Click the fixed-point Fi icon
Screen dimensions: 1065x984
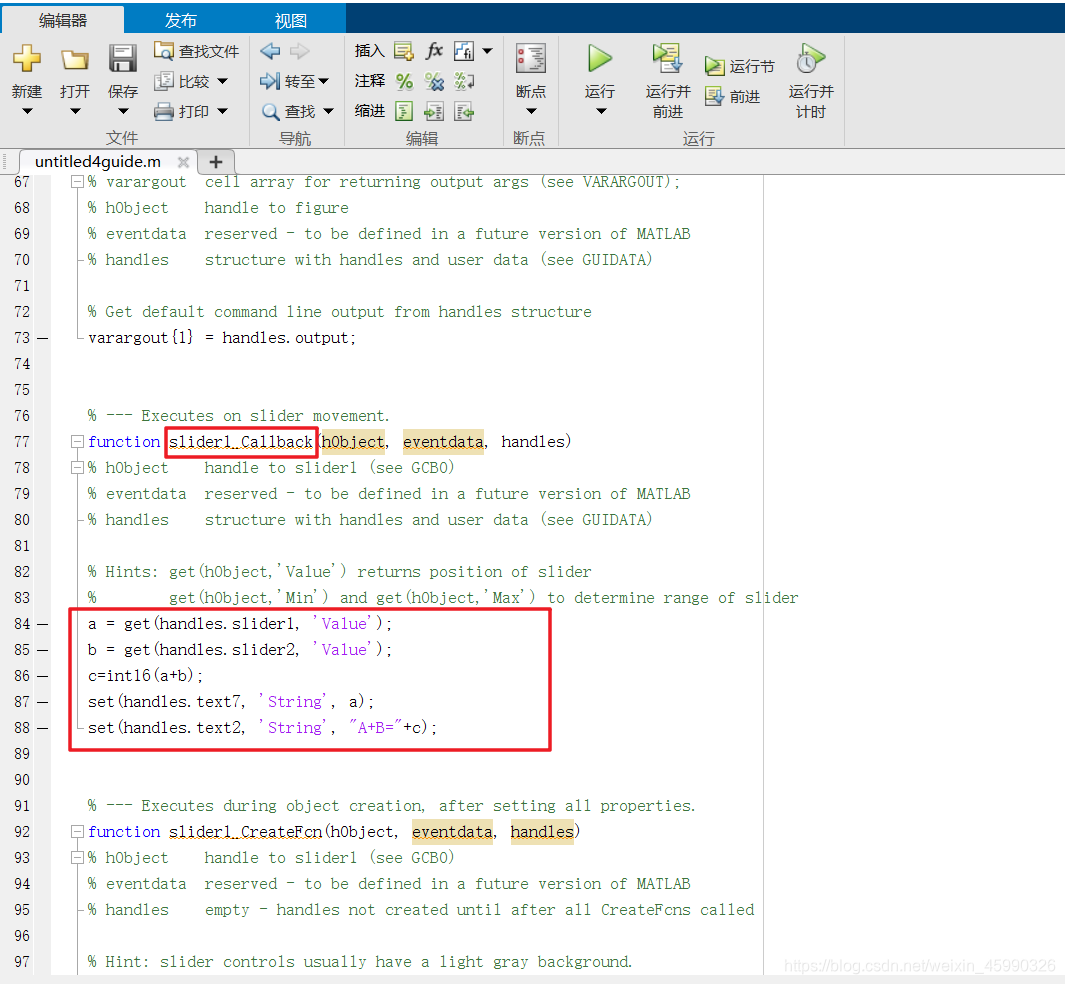(x=464, y=51)
